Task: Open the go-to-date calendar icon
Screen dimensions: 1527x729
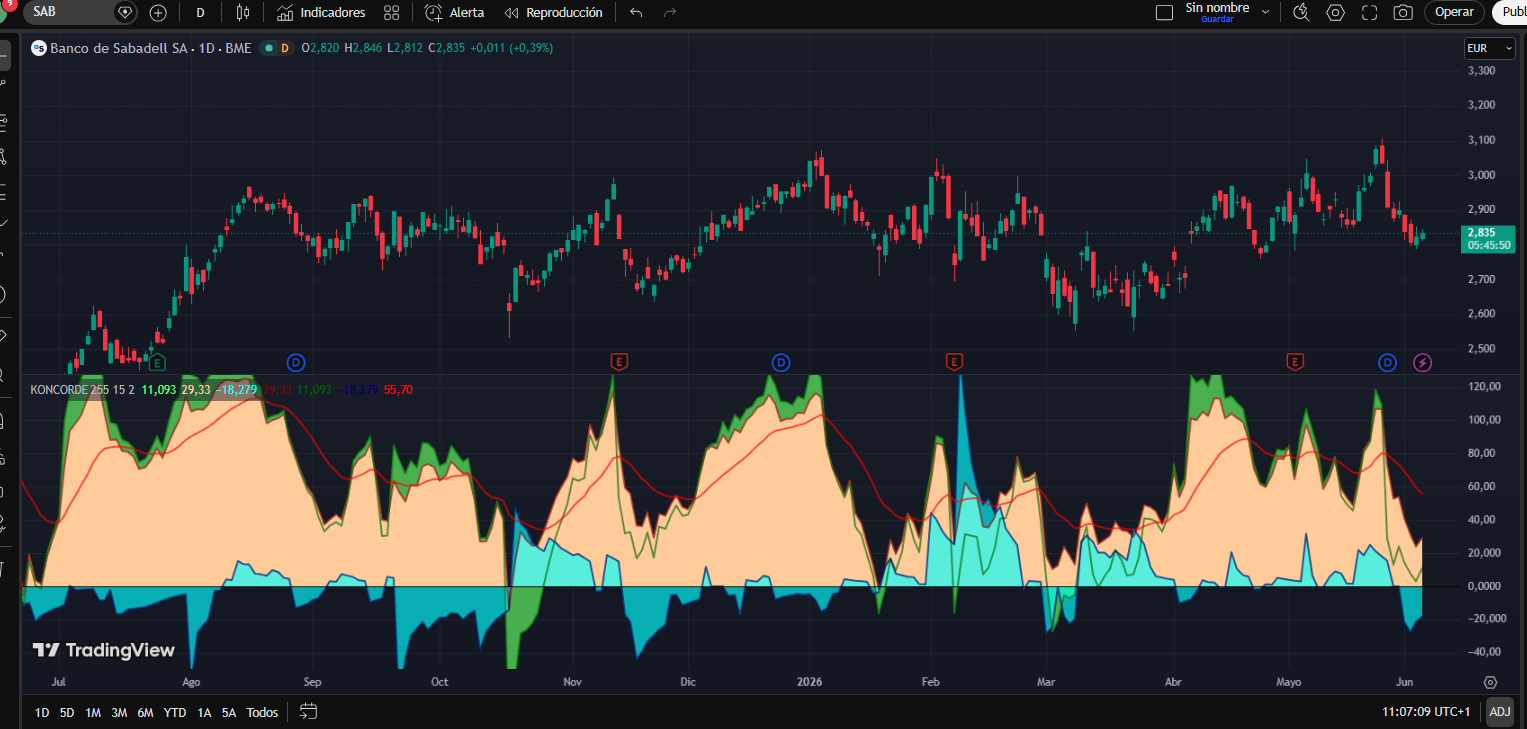Action: [x=308, y=712]
